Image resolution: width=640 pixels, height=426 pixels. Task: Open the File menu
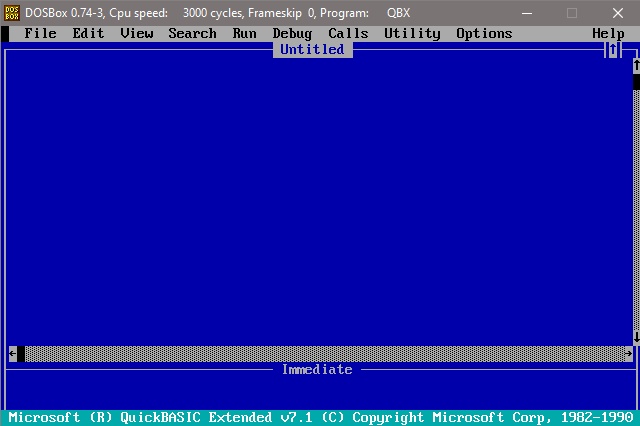coord(40,33)
